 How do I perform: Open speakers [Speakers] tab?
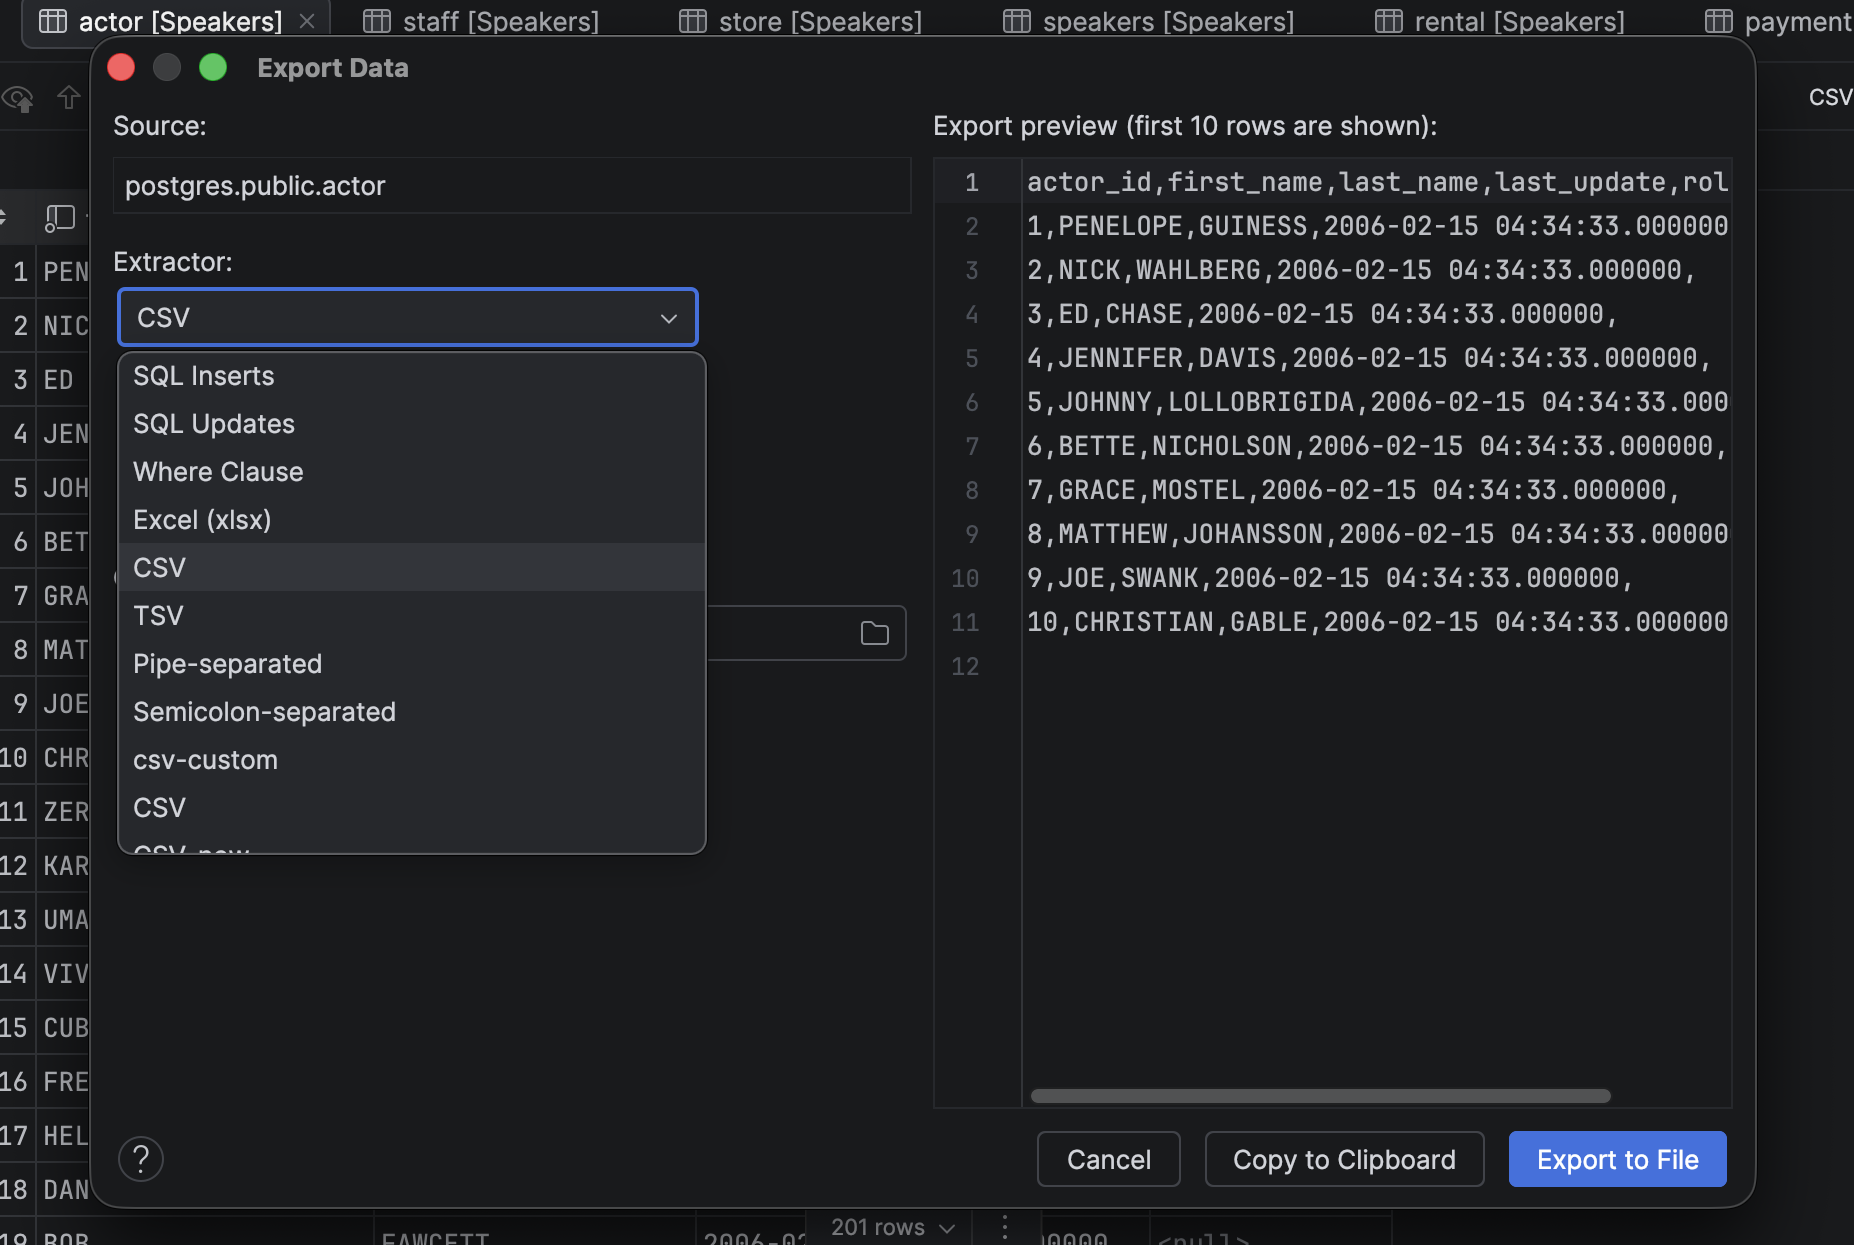1148,21
